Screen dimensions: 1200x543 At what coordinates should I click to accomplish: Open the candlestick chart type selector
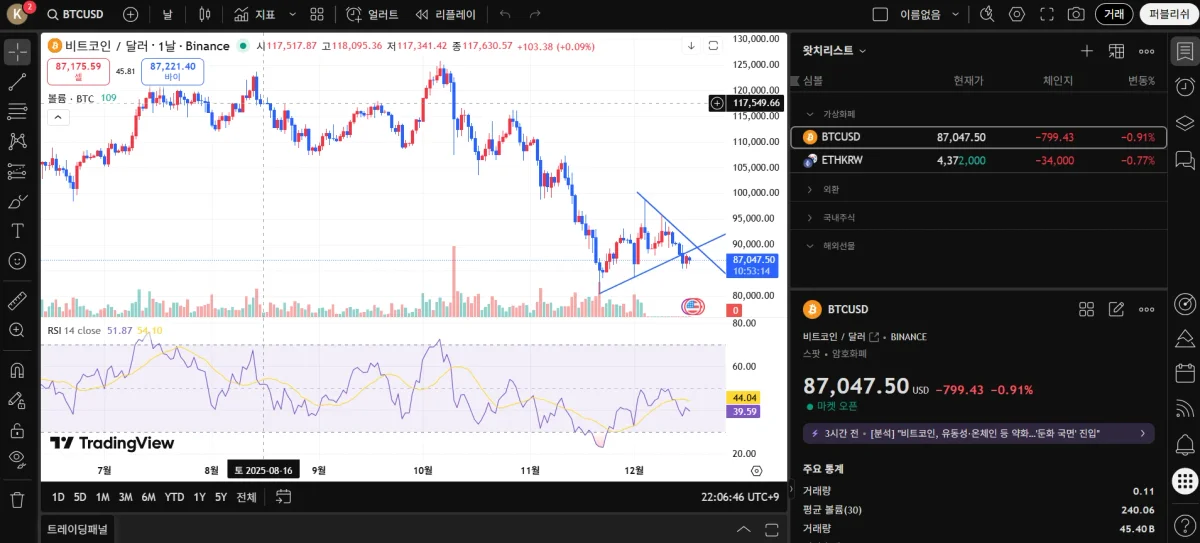point(205,15)
